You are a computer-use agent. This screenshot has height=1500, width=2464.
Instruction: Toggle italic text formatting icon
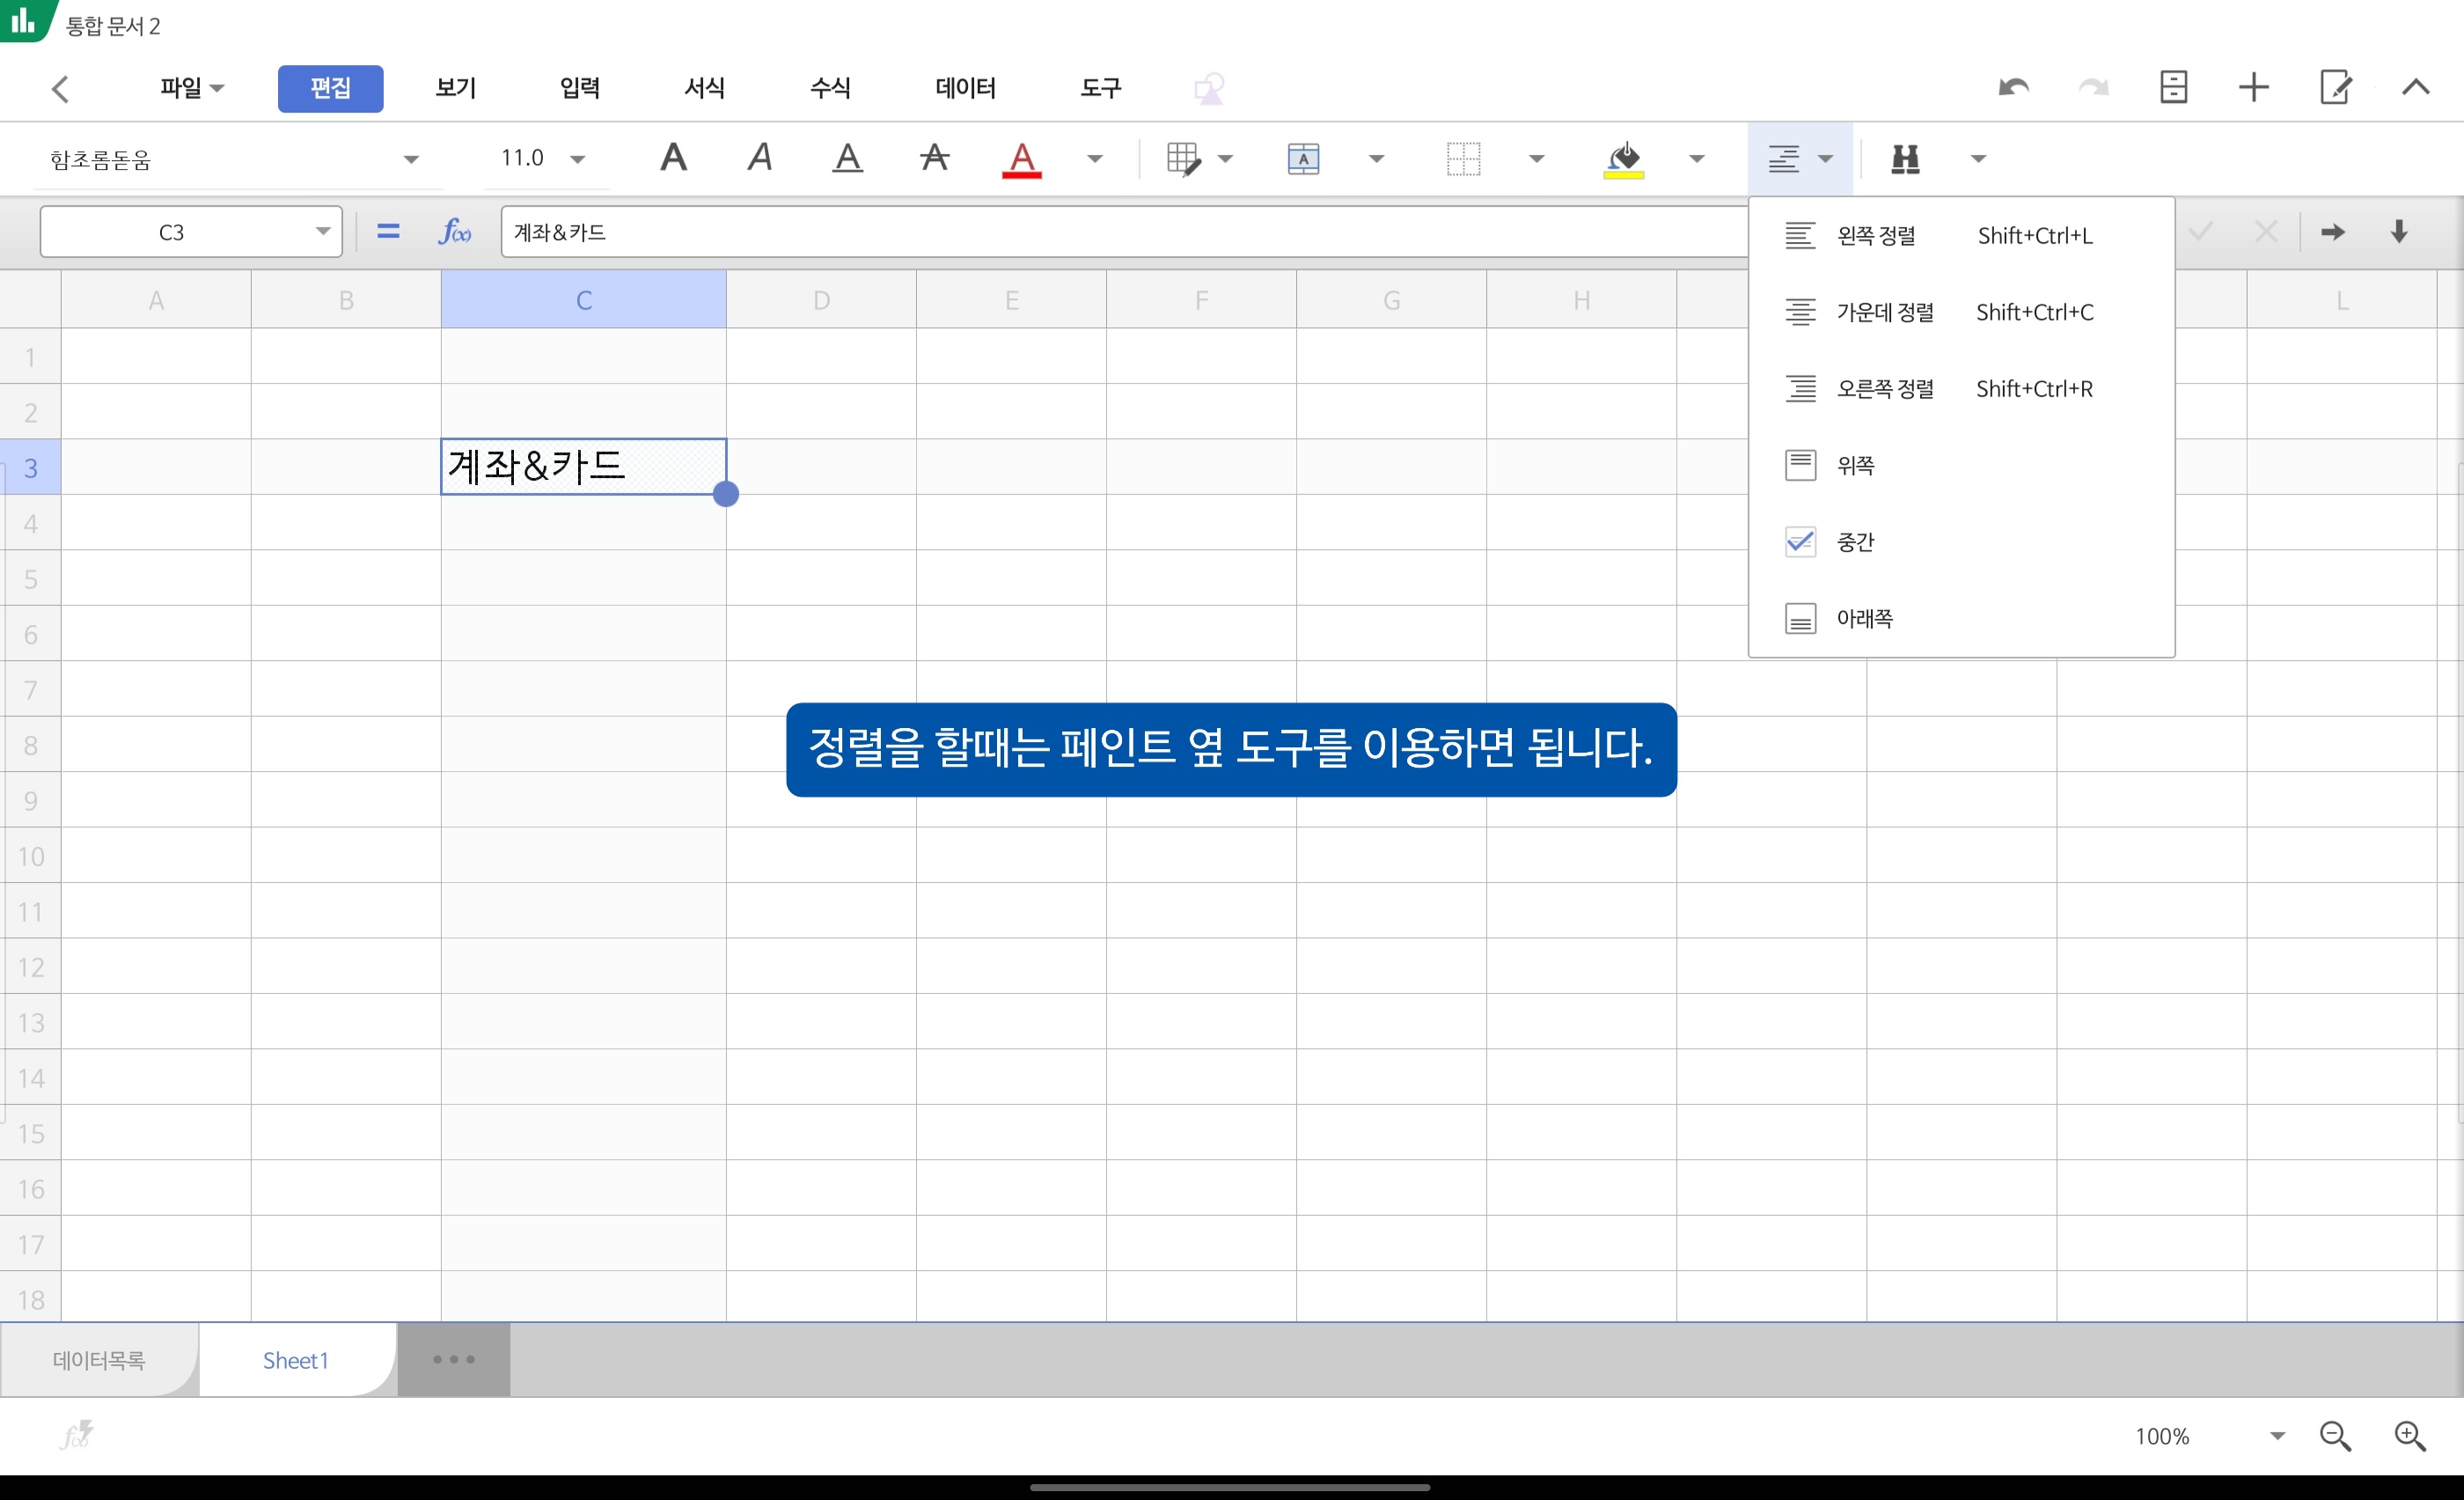tap(760, 158)
